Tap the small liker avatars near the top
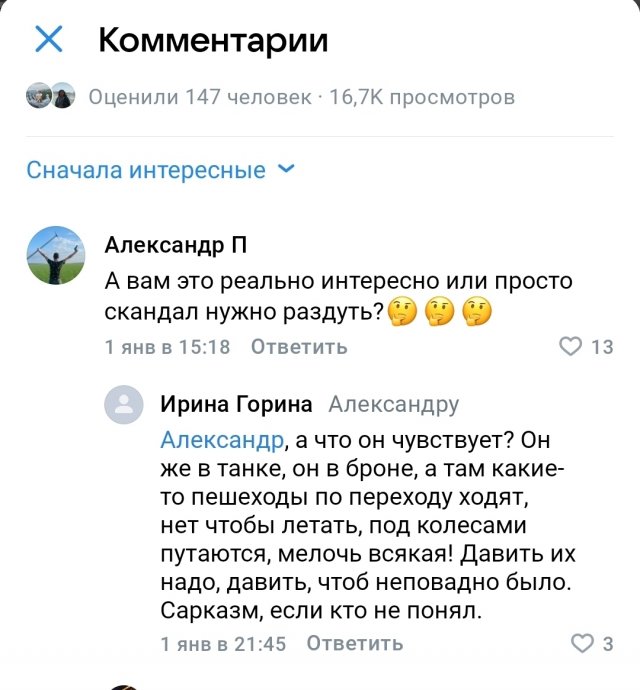 pos(51,97)
